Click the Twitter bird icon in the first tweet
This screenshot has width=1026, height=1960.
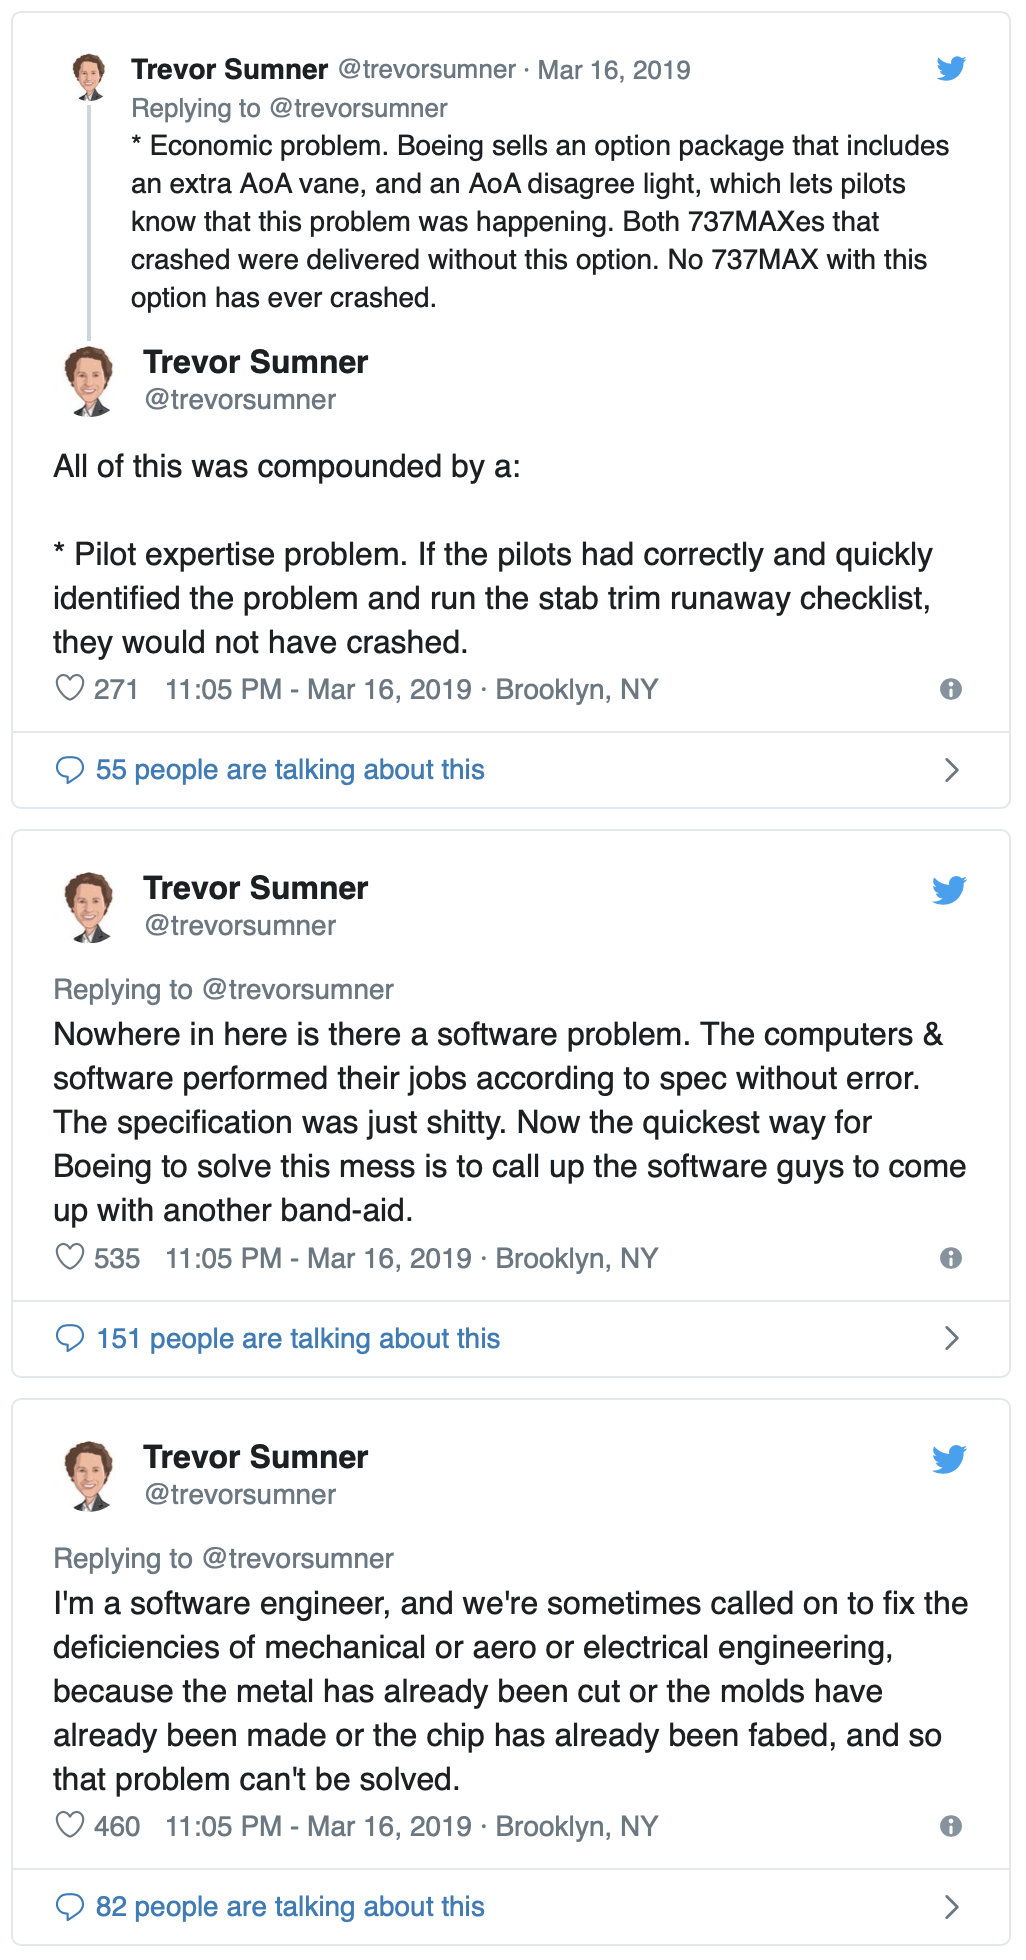click(x=951, y=68)
